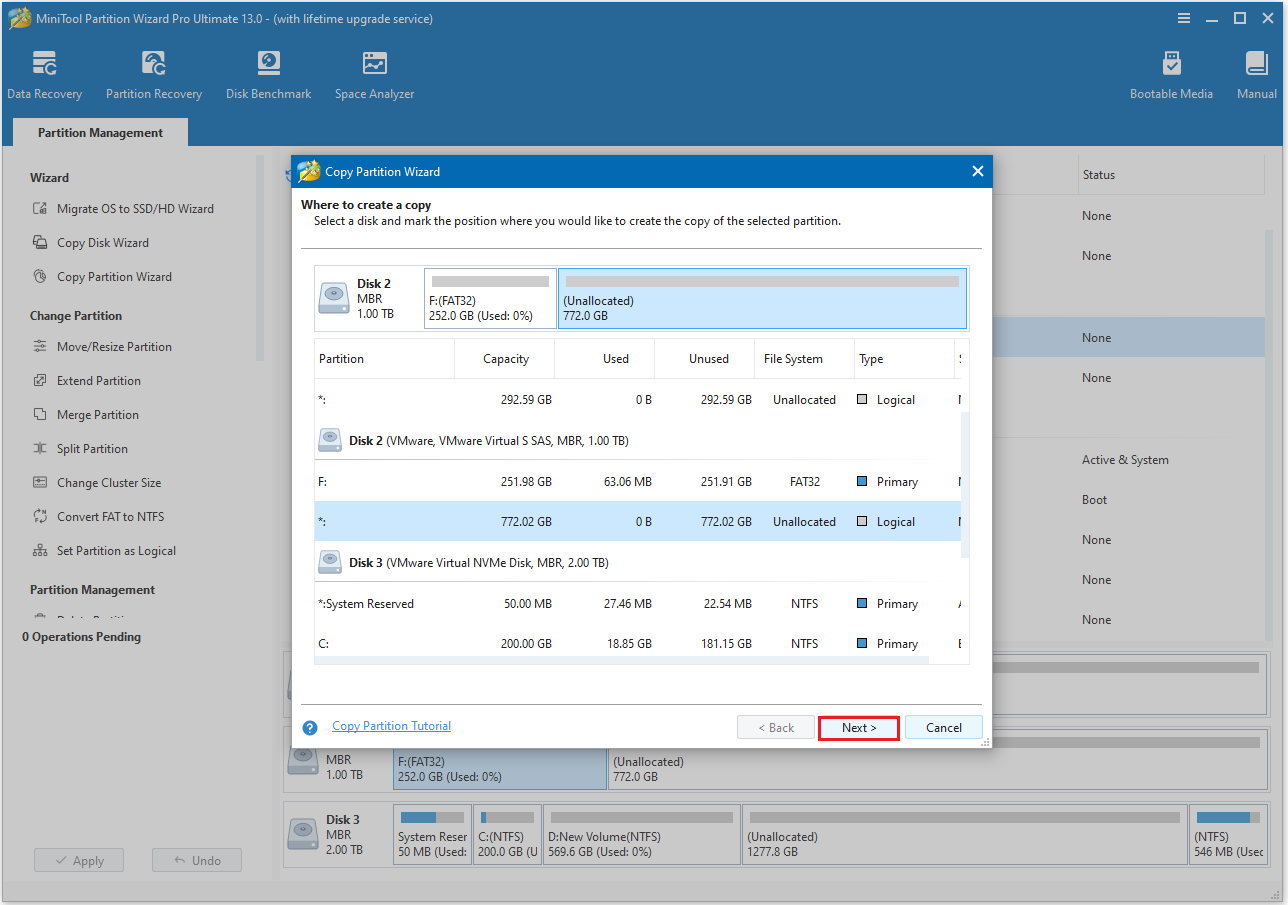1288x905 pixels.
Task: Expand the Disk 2 group in partition list
Action: [x=330, y=440]
